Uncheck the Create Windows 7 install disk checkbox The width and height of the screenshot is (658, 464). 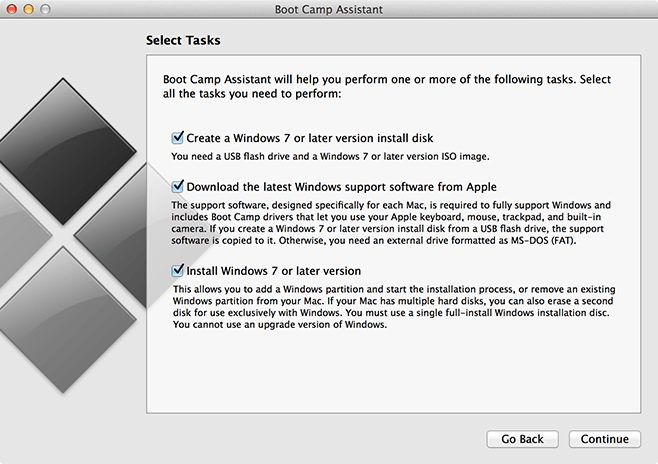pyautogui.click(x=178, y=138)
